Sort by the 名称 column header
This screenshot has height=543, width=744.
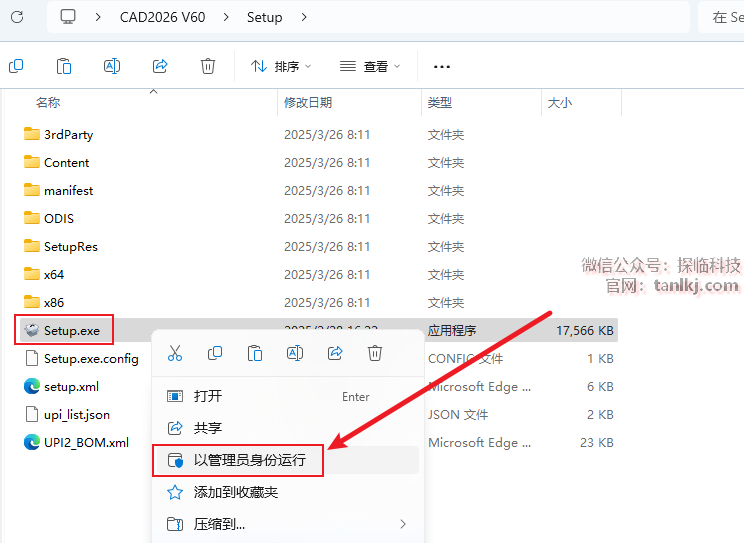point(48,103)
